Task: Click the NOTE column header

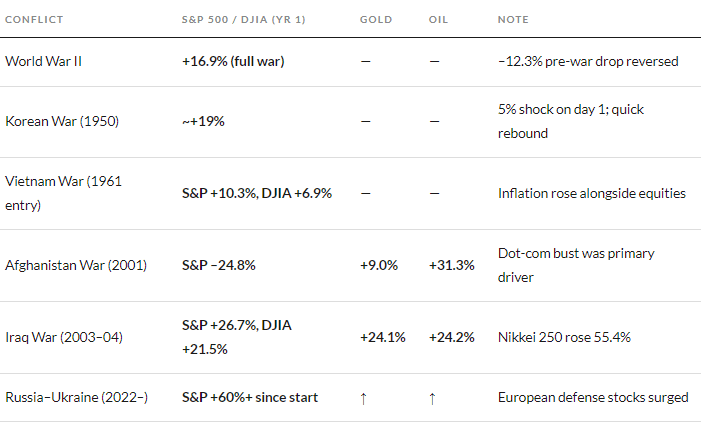Action: (x=513, y=20)
